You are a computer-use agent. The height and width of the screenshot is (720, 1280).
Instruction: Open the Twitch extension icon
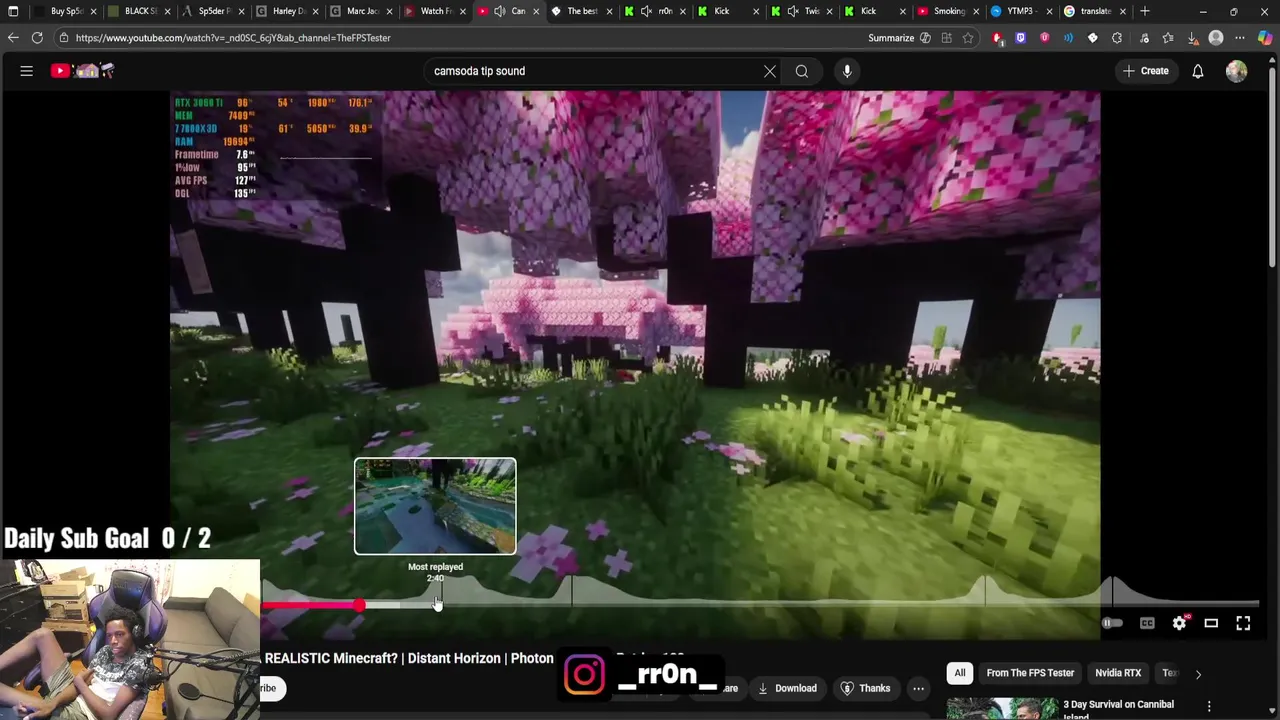point(1020,38)
